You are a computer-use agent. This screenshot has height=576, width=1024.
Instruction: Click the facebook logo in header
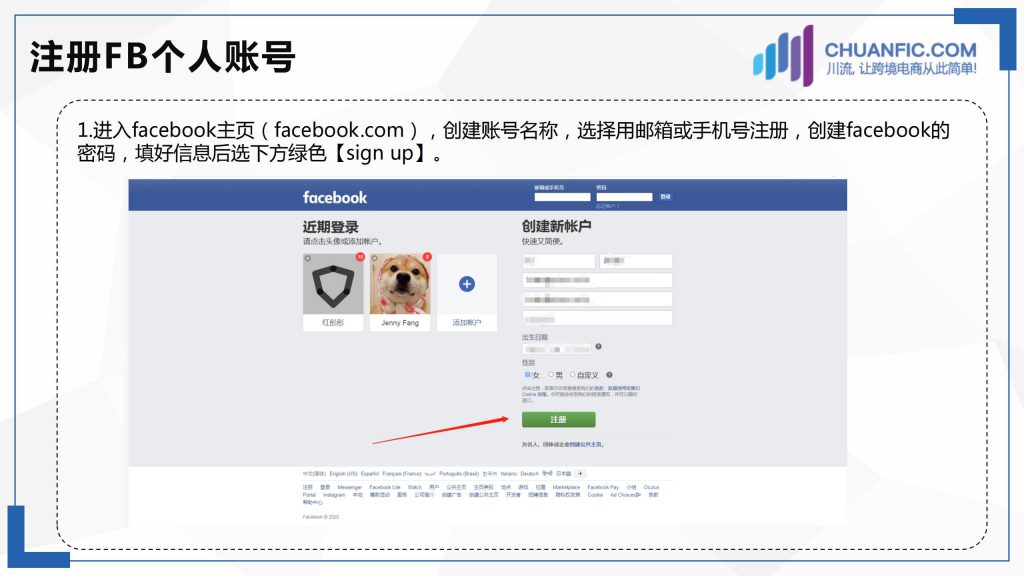[334, 197]
